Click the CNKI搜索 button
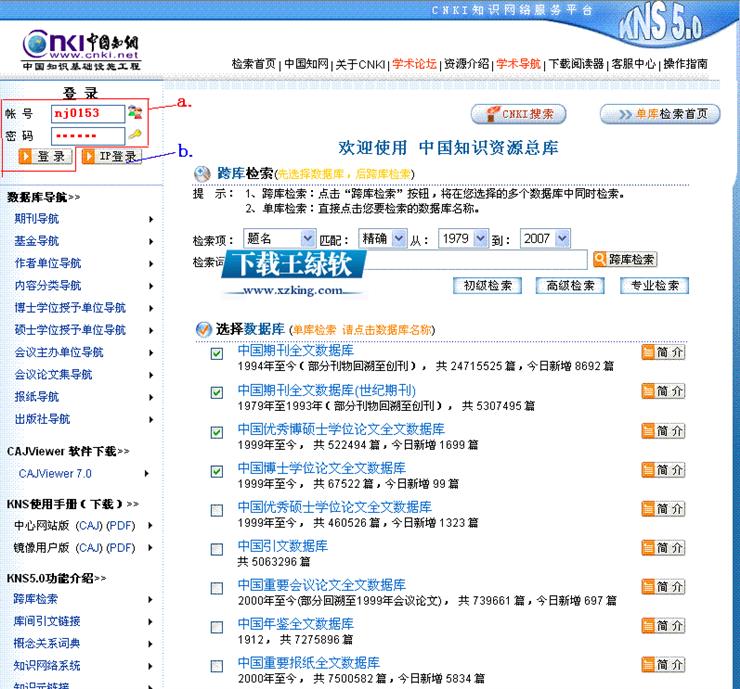Viewport: 740px width, 689px height. pos(518,114)
